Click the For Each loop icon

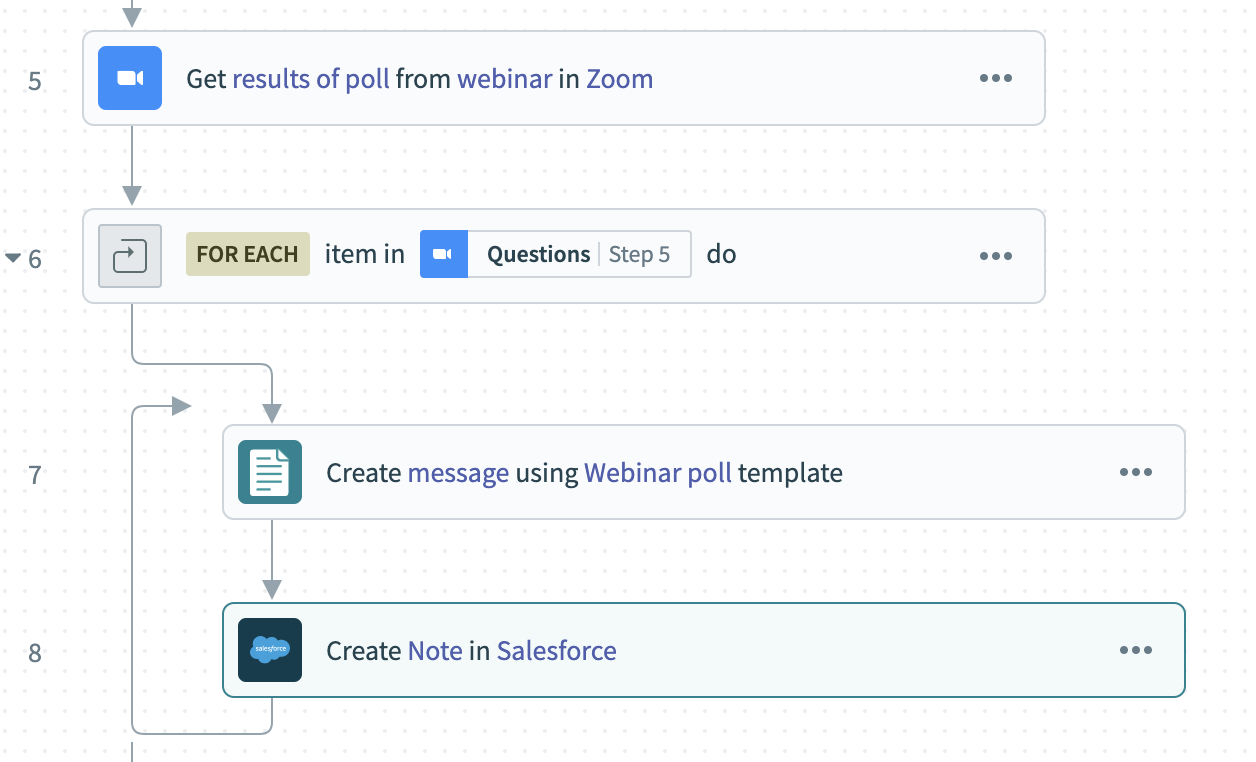tap(130, 256)
